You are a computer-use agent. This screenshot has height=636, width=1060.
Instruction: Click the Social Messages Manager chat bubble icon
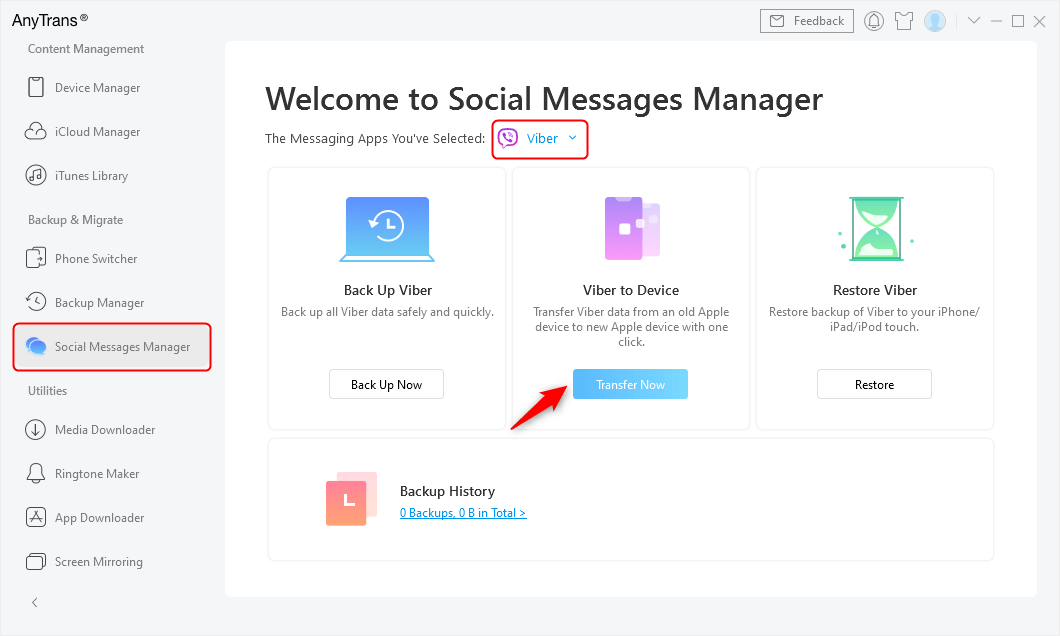pyautogui.click(x=36, y=346)
